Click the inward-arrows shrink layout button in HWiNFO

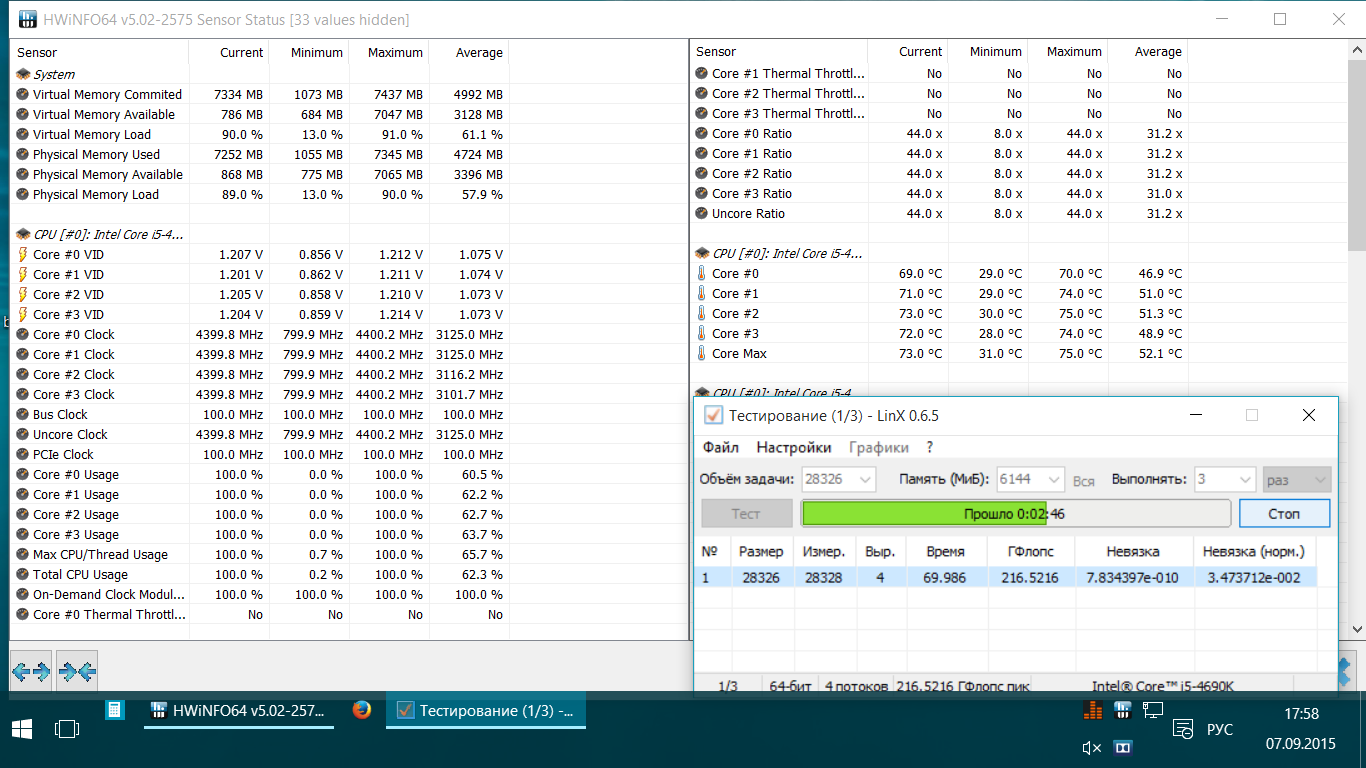pos(77,671)
